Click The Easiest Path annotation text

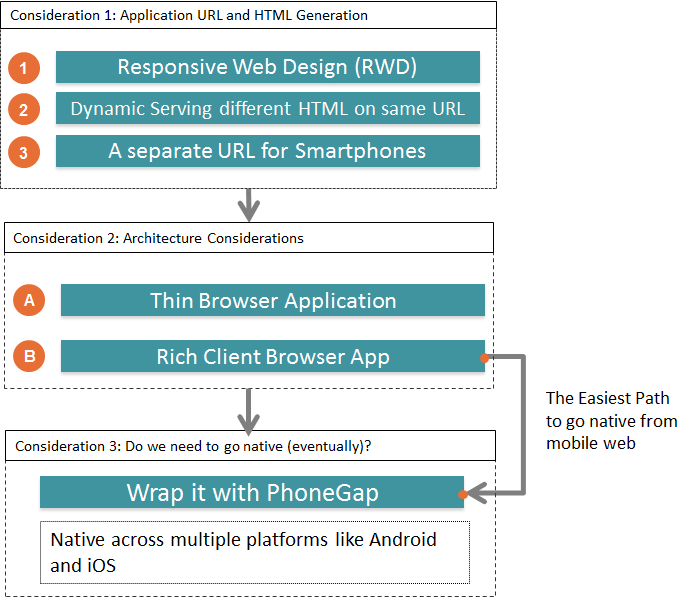[611, 420]
